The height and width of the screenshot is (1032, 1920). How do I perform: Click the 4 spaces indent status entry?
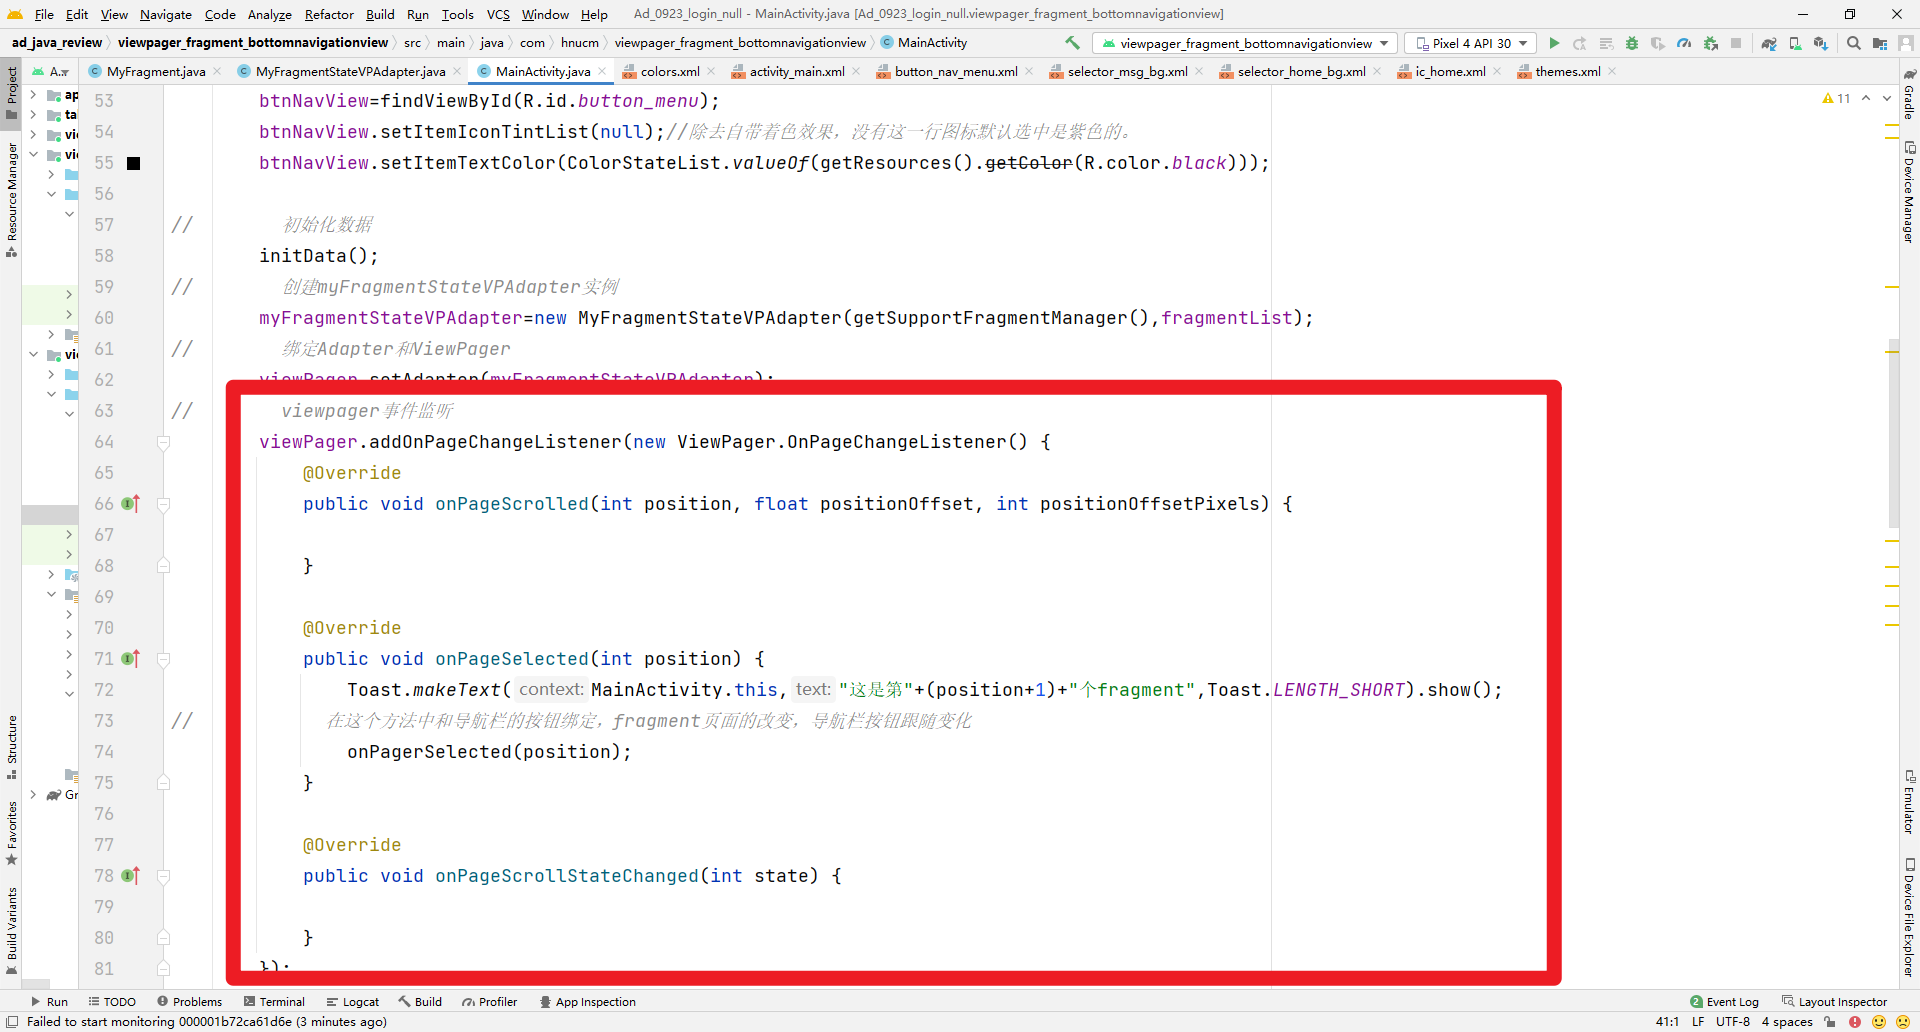point(1787,1022)
